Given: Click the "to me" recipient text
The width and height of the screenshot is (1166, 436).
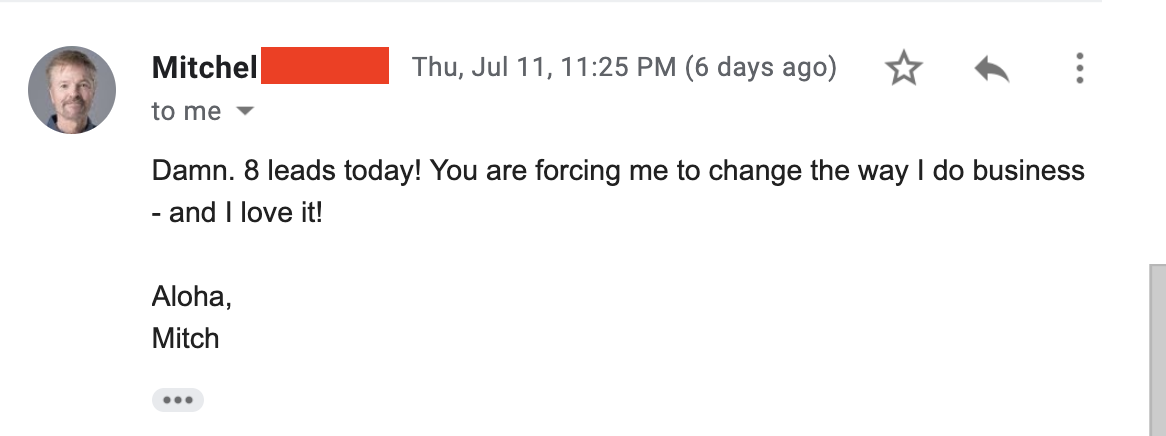Looking at the screenshot, I should point(186,112).
